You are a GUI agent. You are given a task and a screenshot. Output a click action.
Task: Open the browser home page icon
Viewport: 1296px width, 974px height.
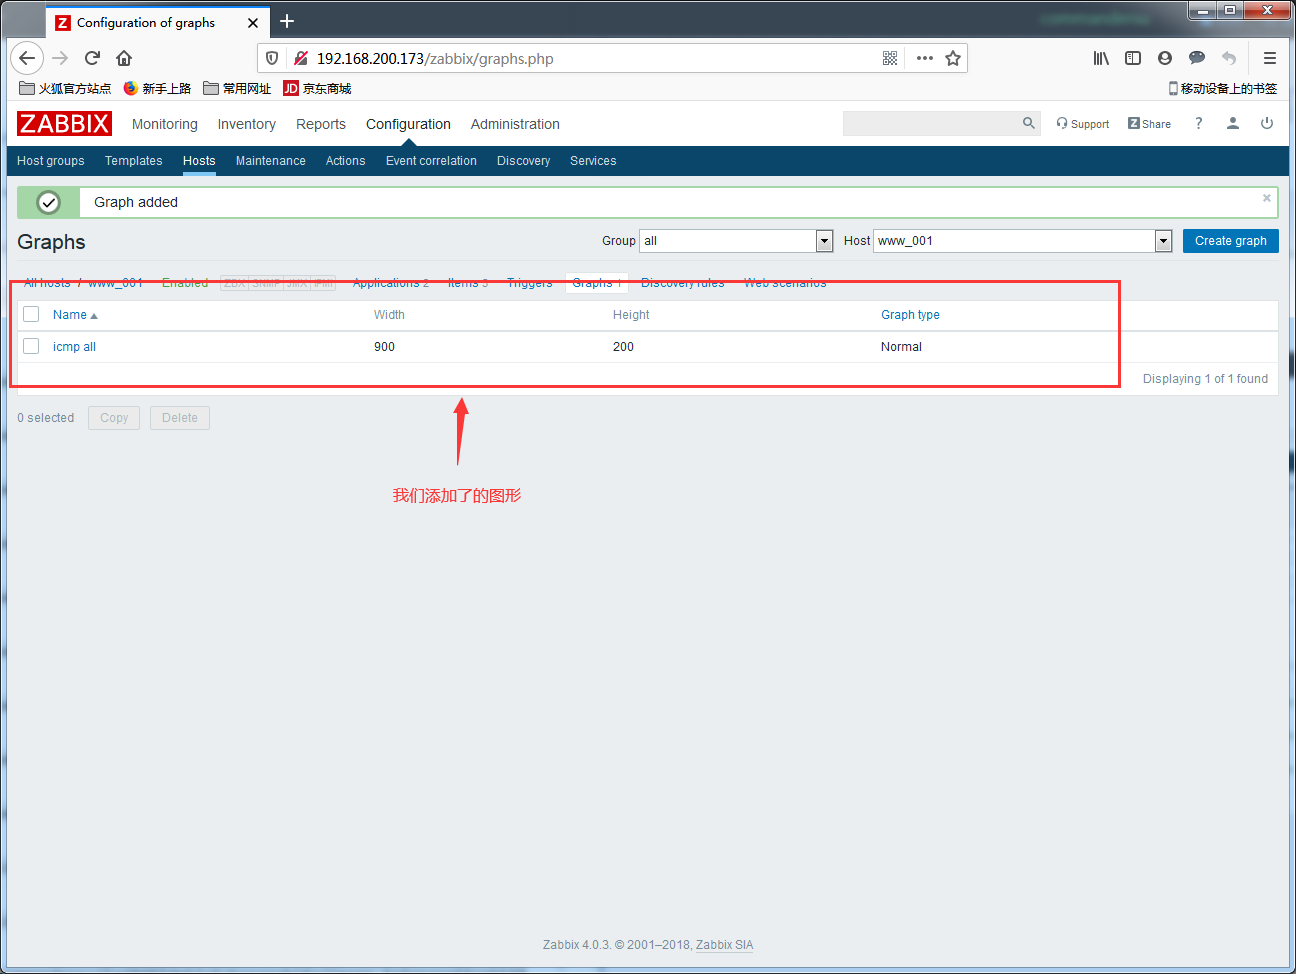[x=124, y=58]
